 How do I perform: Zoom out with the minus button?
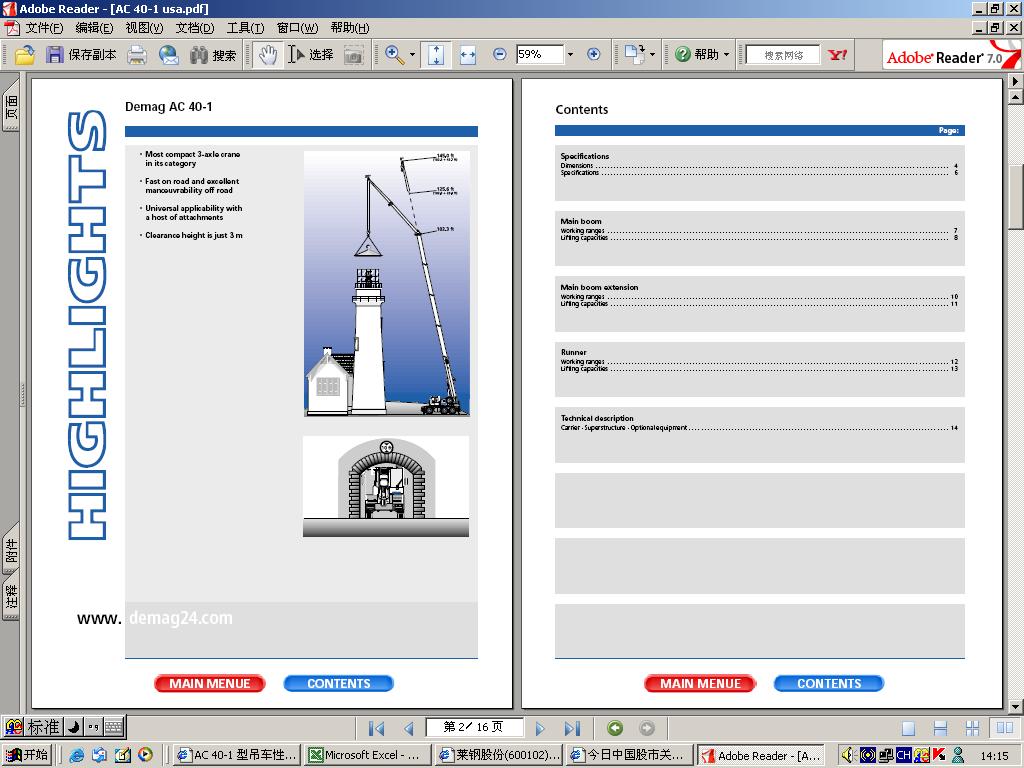pyautogui.click(x=500, y=54)
